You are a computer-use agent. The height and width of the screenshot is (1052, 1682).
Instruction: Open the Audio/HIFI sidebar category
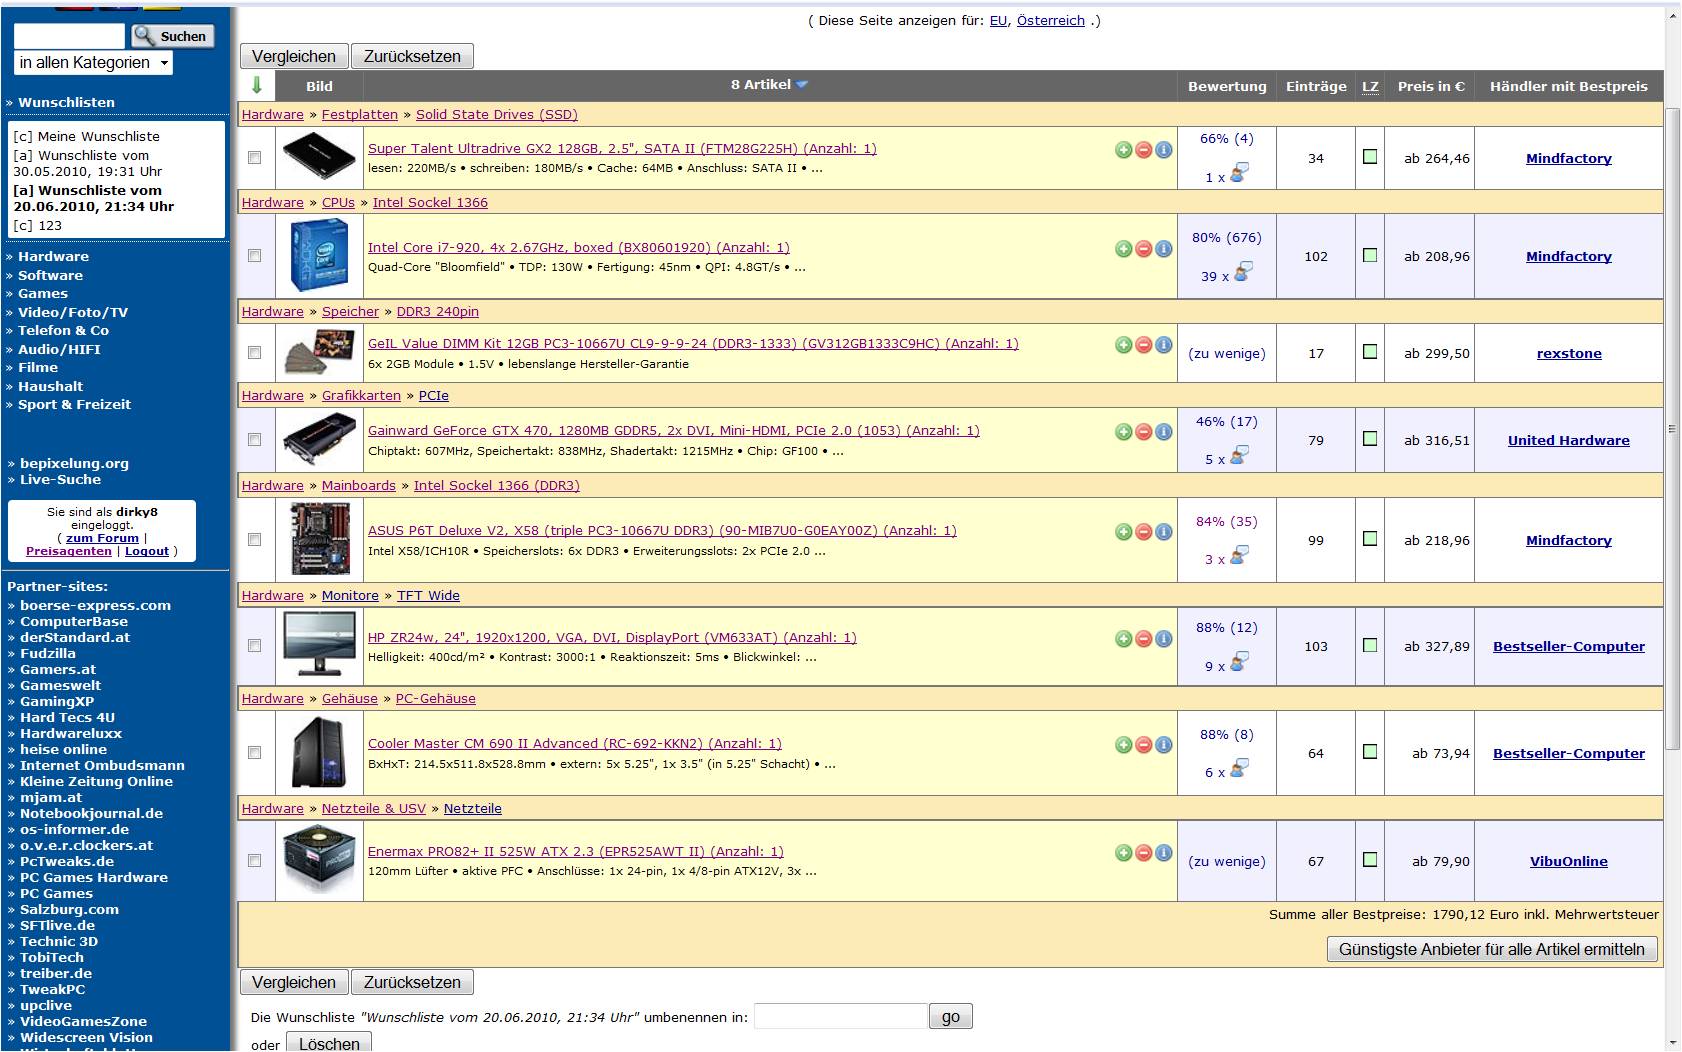[x=59, y=350]
